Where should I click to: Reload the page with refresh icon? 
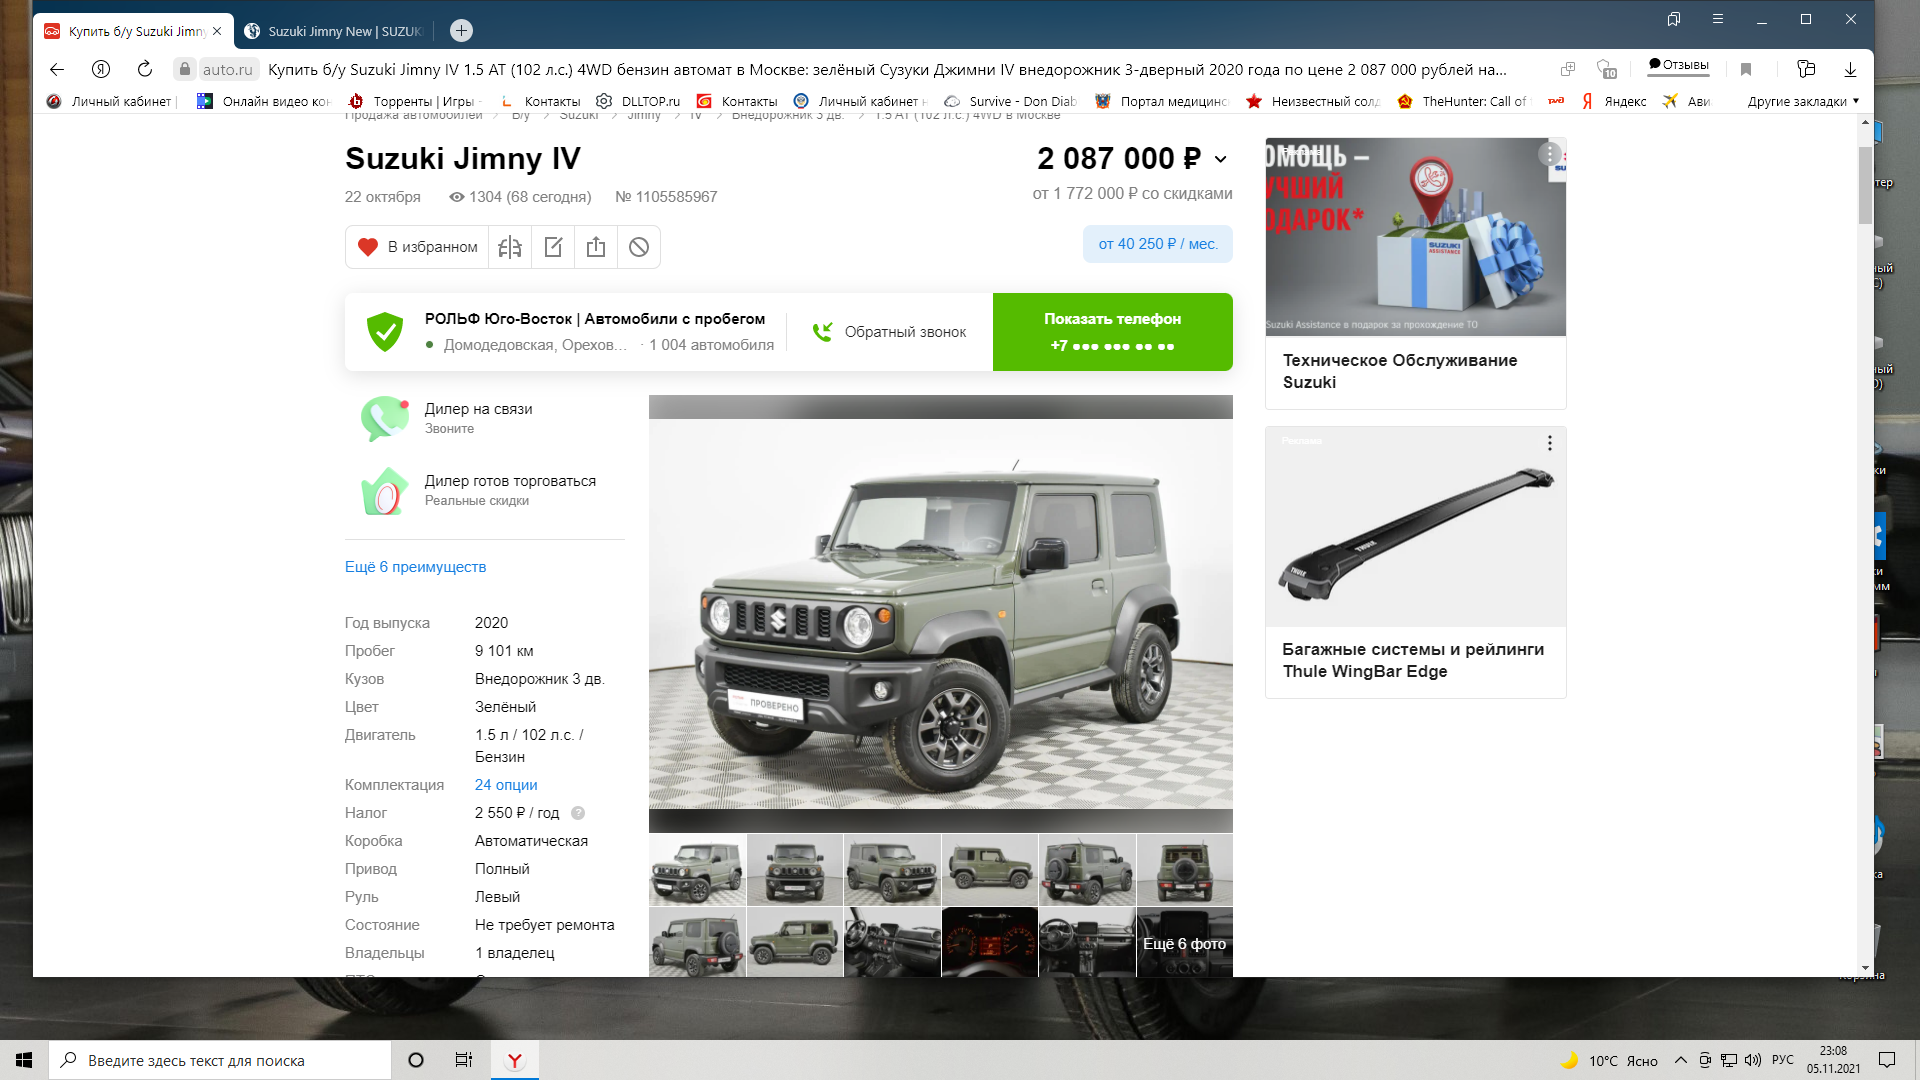point(145,69)
